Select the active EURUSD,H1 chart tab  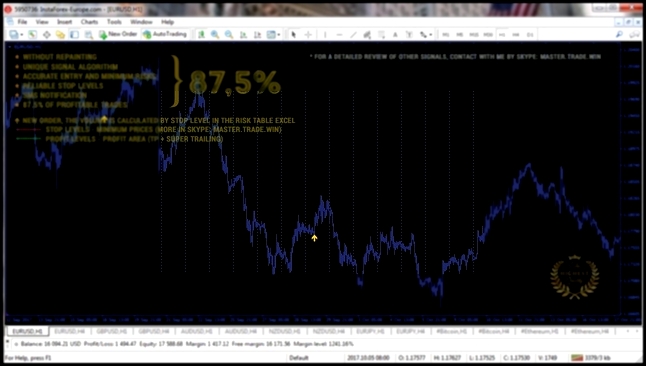27,331
